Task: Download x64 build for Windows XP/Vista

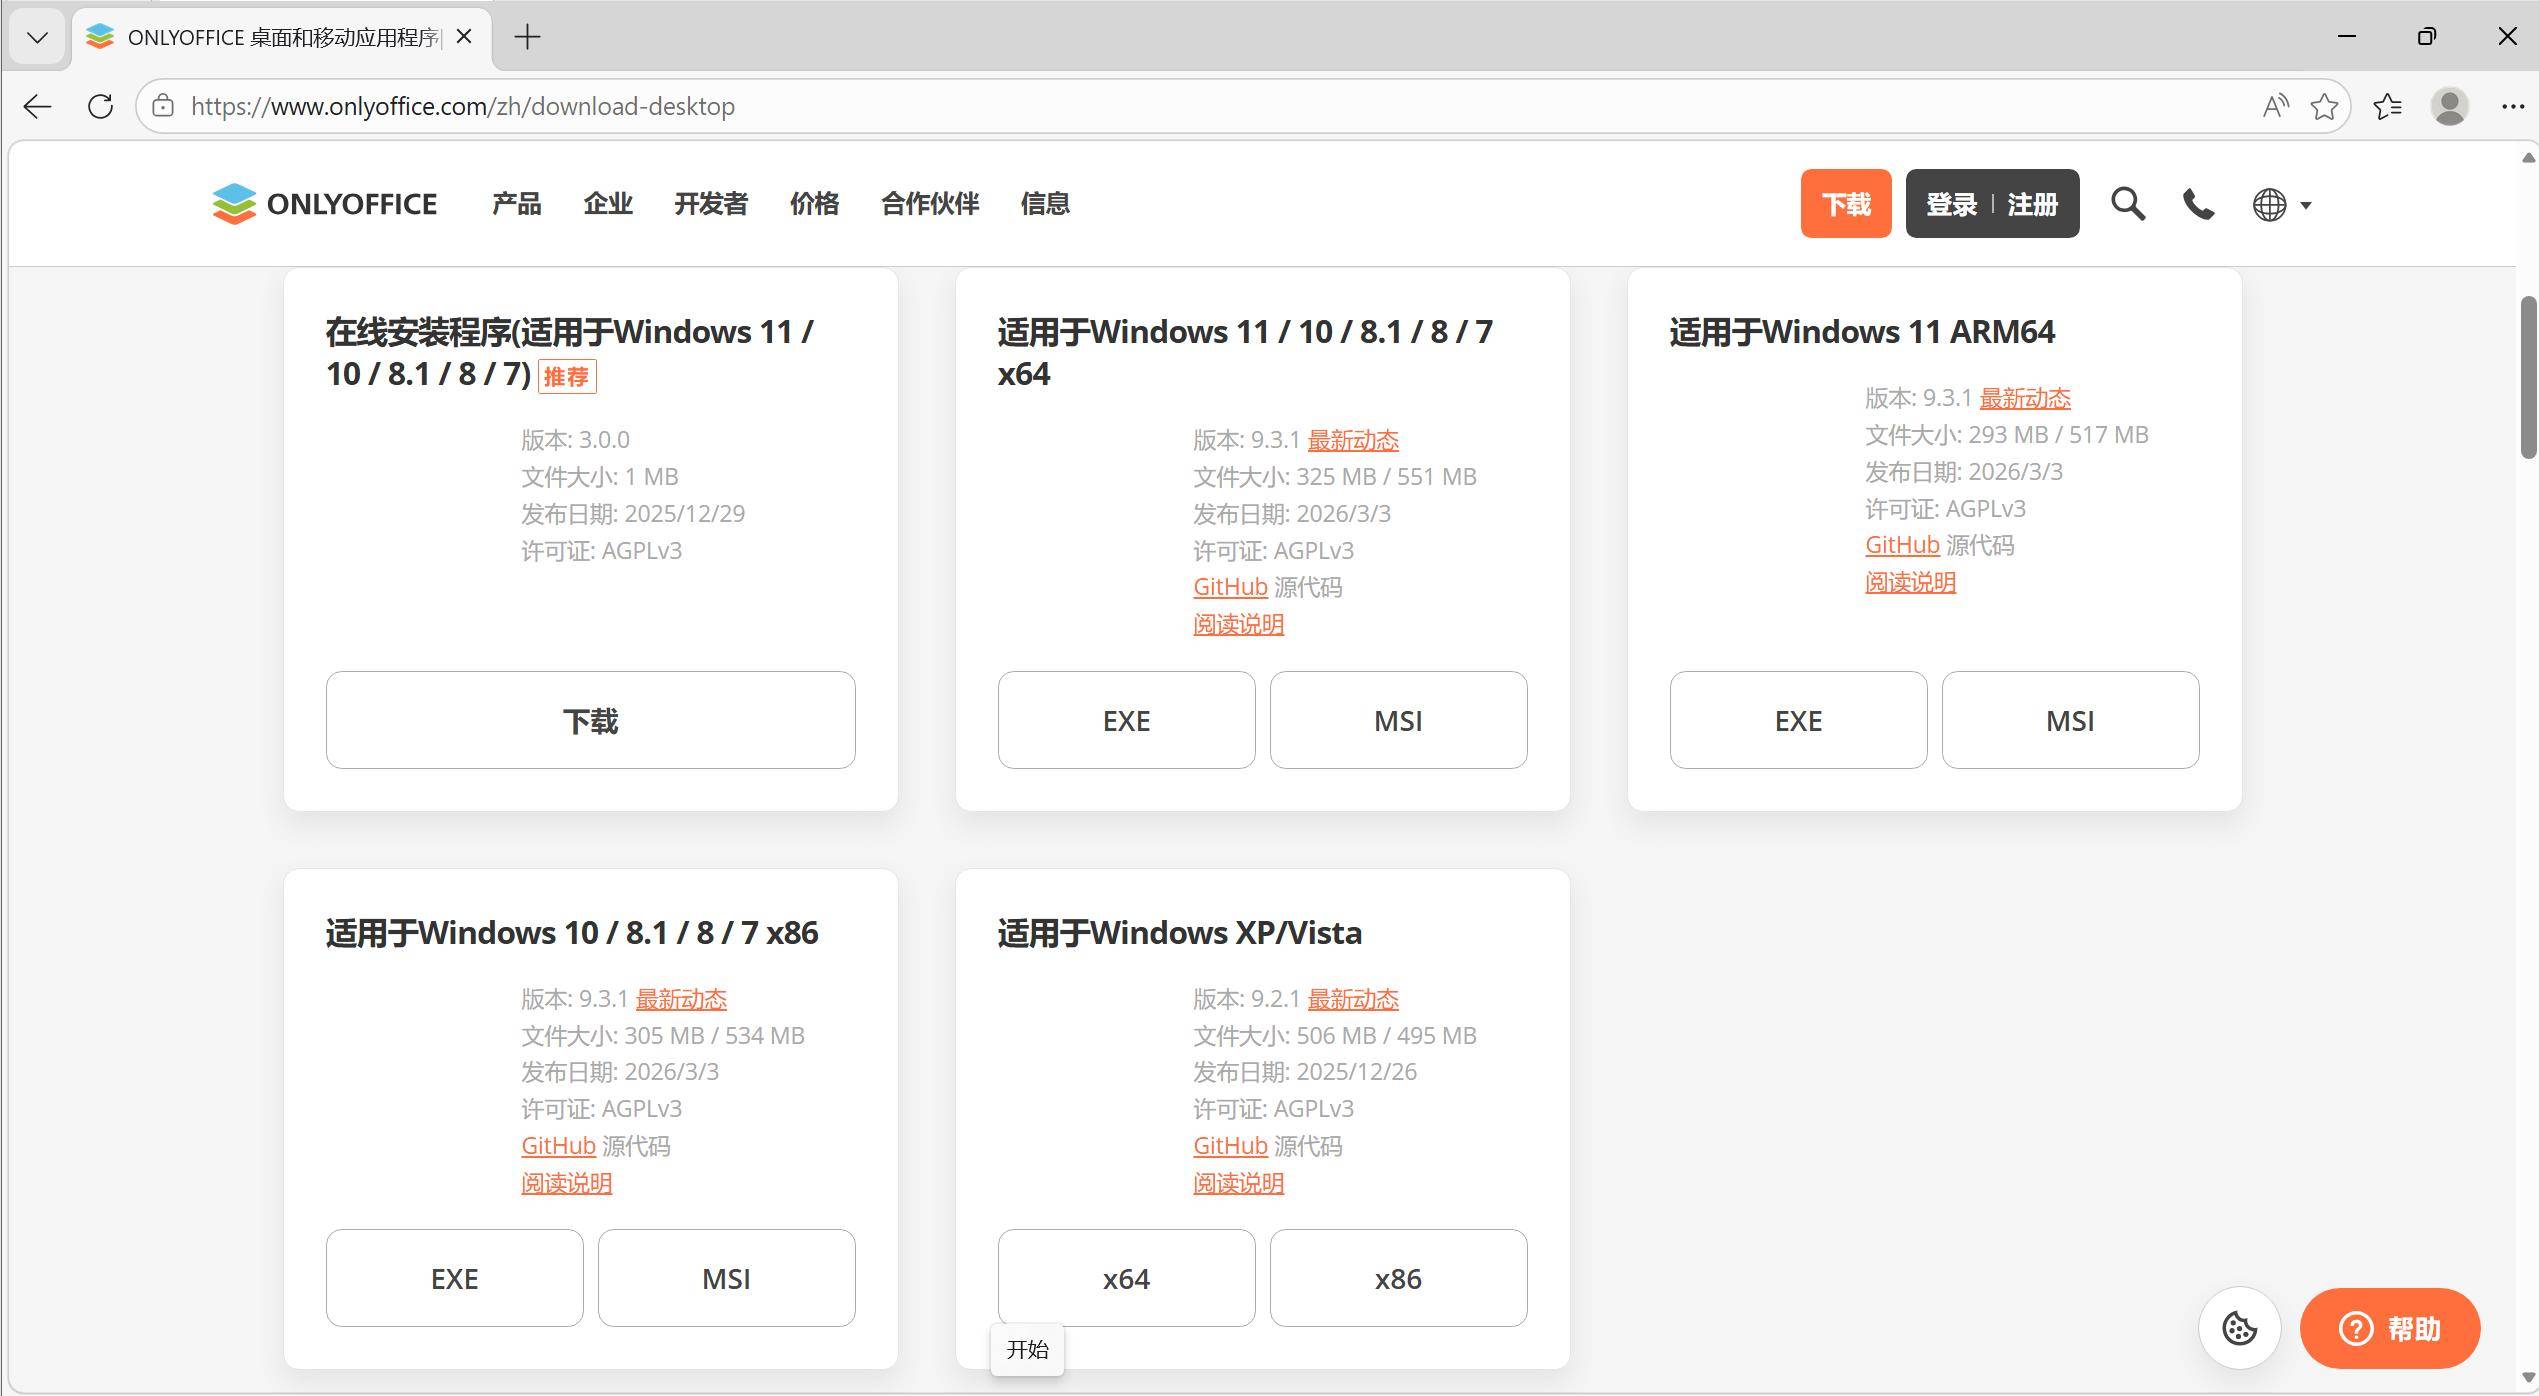Action: point(1126,1278)
